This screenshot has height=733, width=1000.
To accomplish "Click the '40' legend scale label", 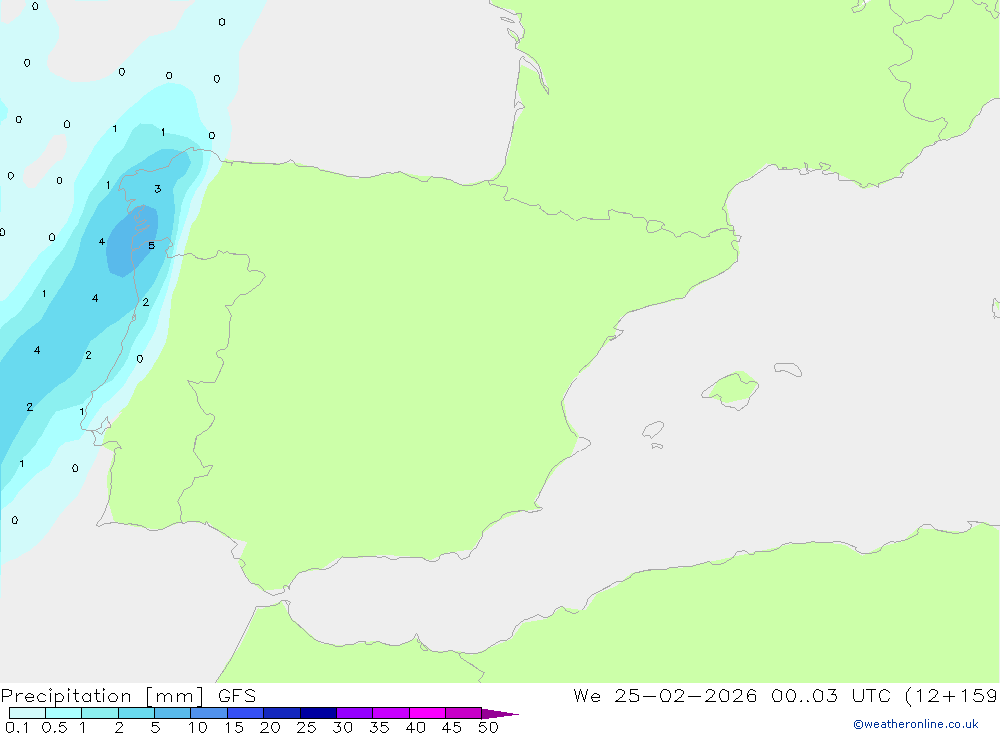I will tap(416, 727).
